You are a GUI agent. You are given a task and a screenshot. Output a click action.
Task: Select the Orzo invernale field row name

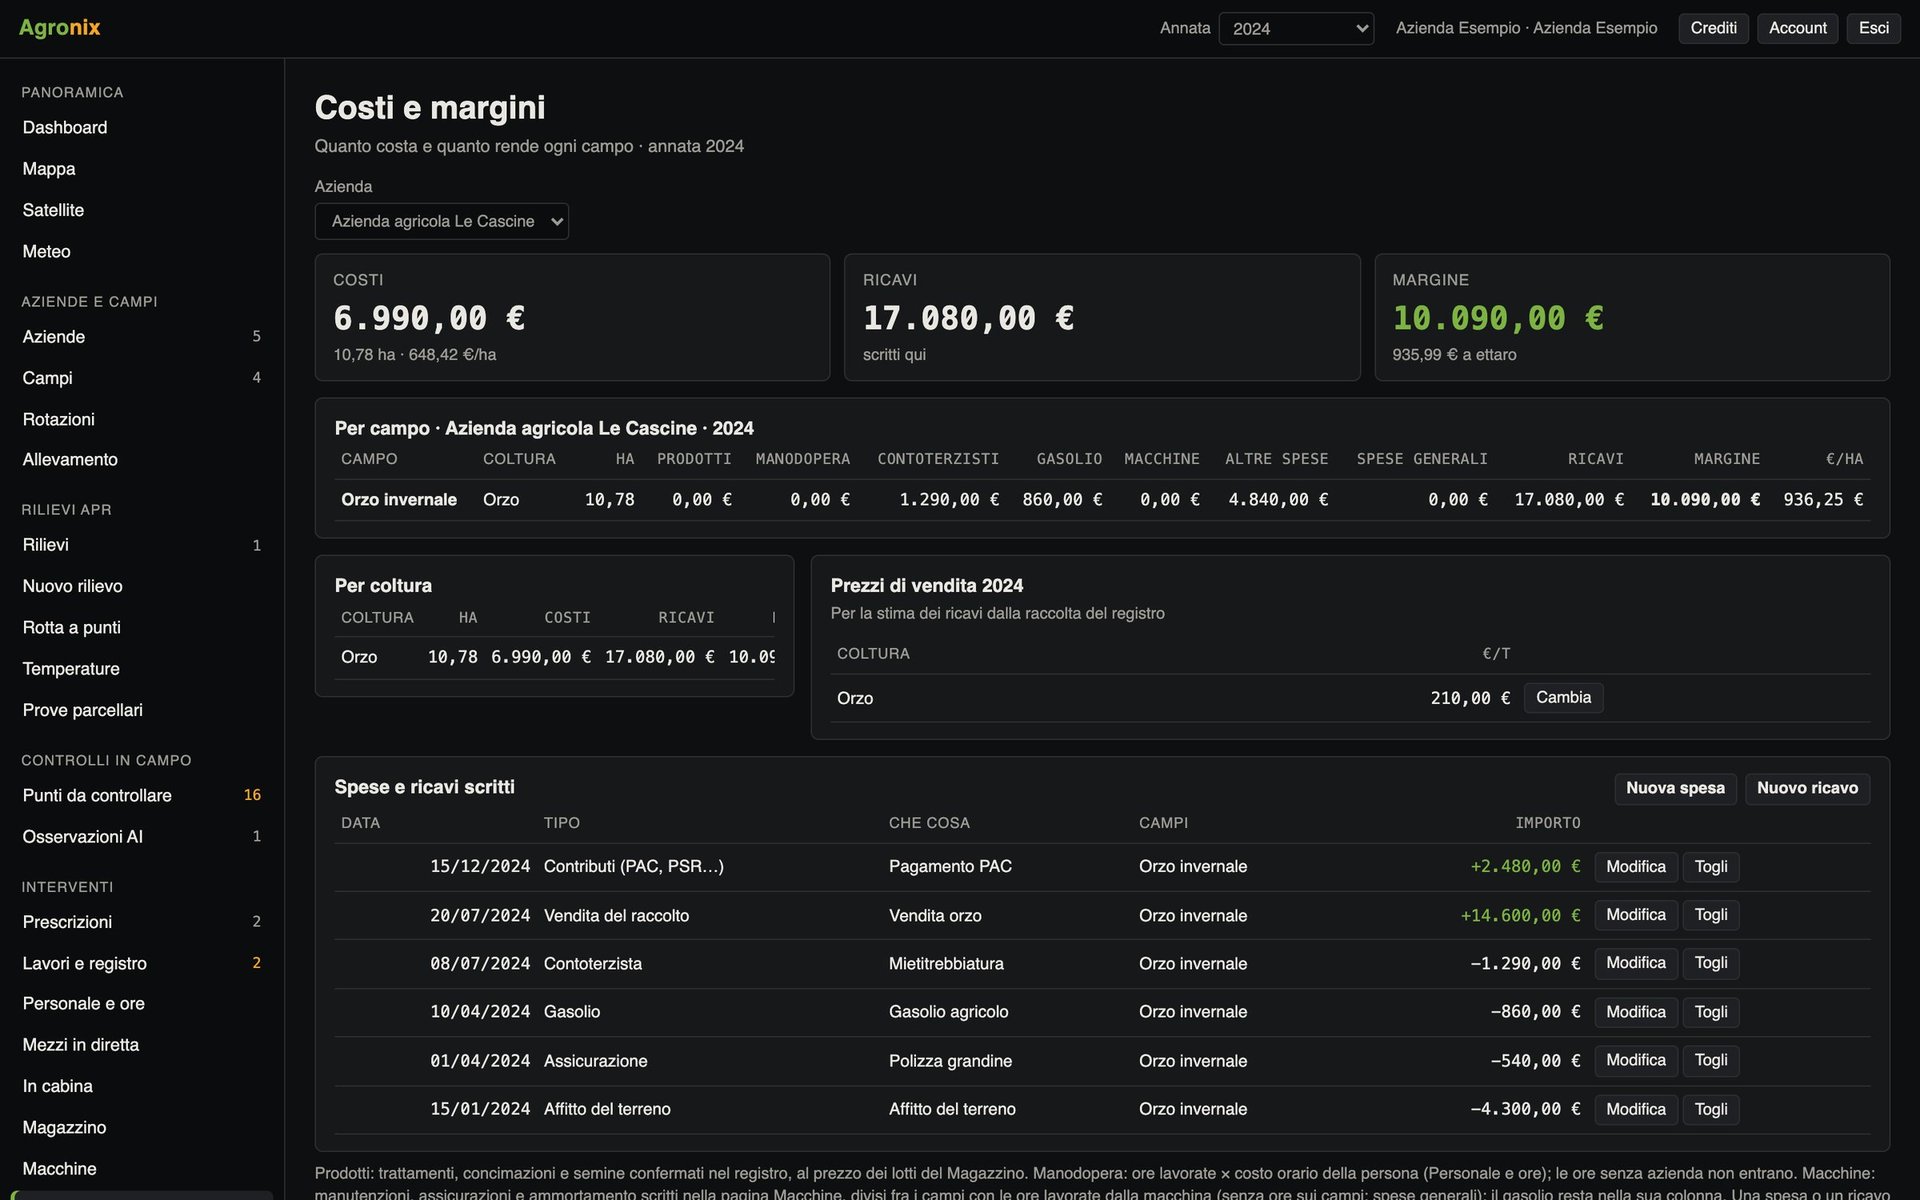(399, 499)
